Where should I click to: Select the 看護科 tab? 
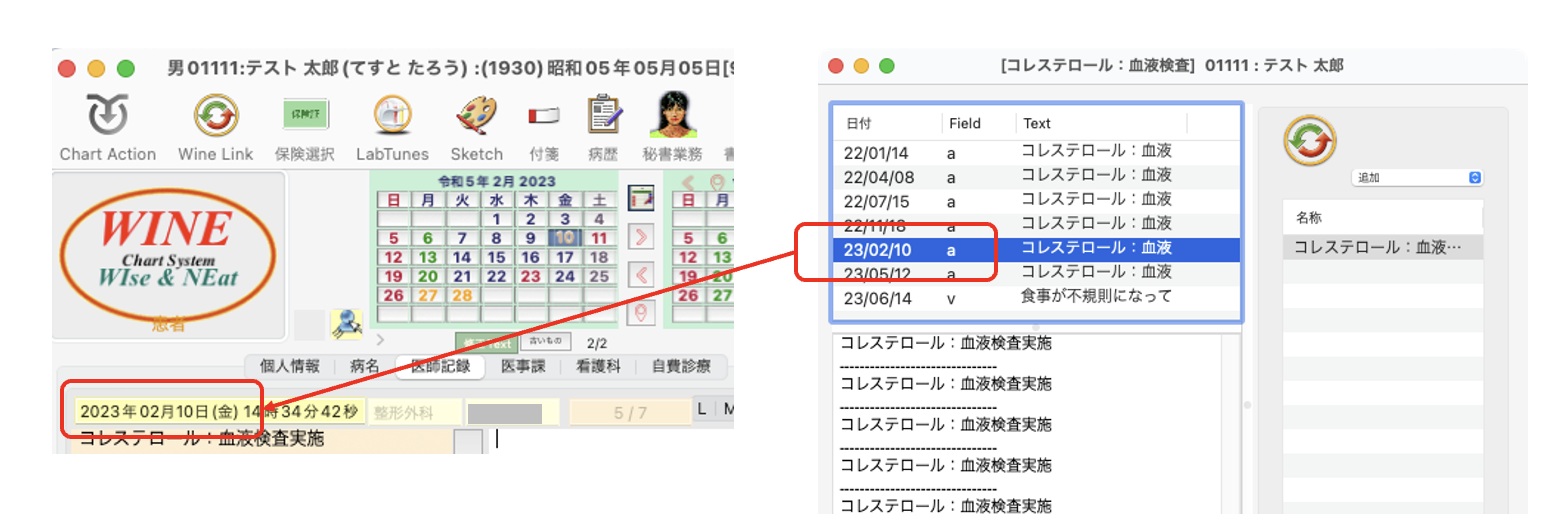point(598,367)
